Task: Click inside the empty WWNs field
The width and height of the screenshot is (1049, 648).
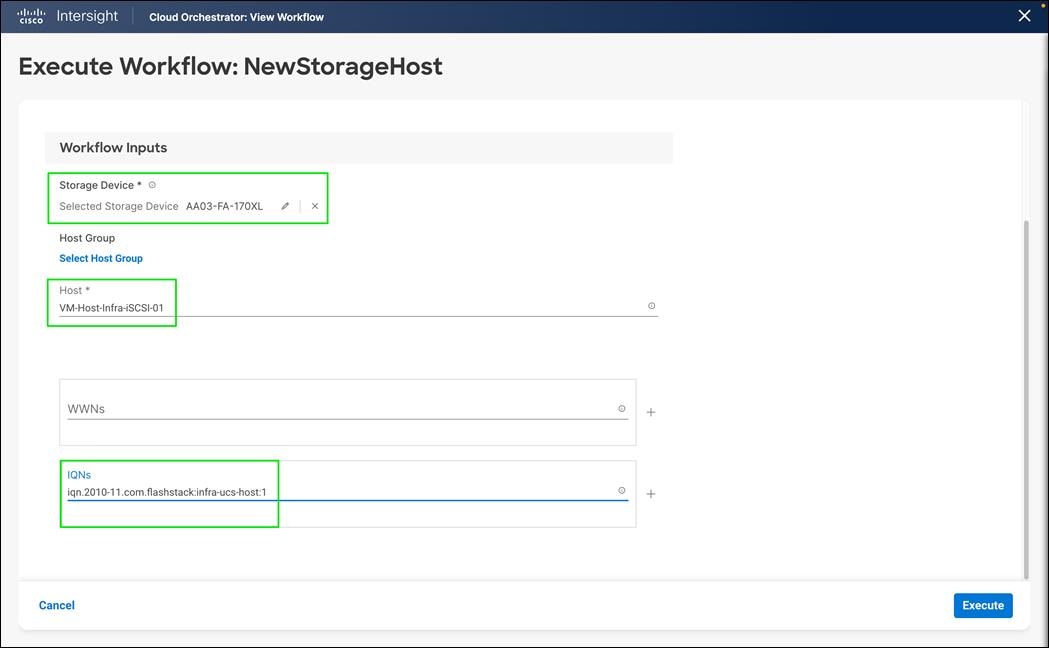Action: (x=300, y=408)
